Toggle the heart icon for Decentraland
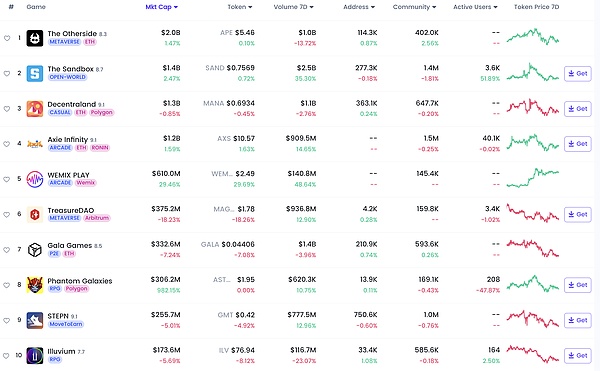 click(x=7, y=109)
